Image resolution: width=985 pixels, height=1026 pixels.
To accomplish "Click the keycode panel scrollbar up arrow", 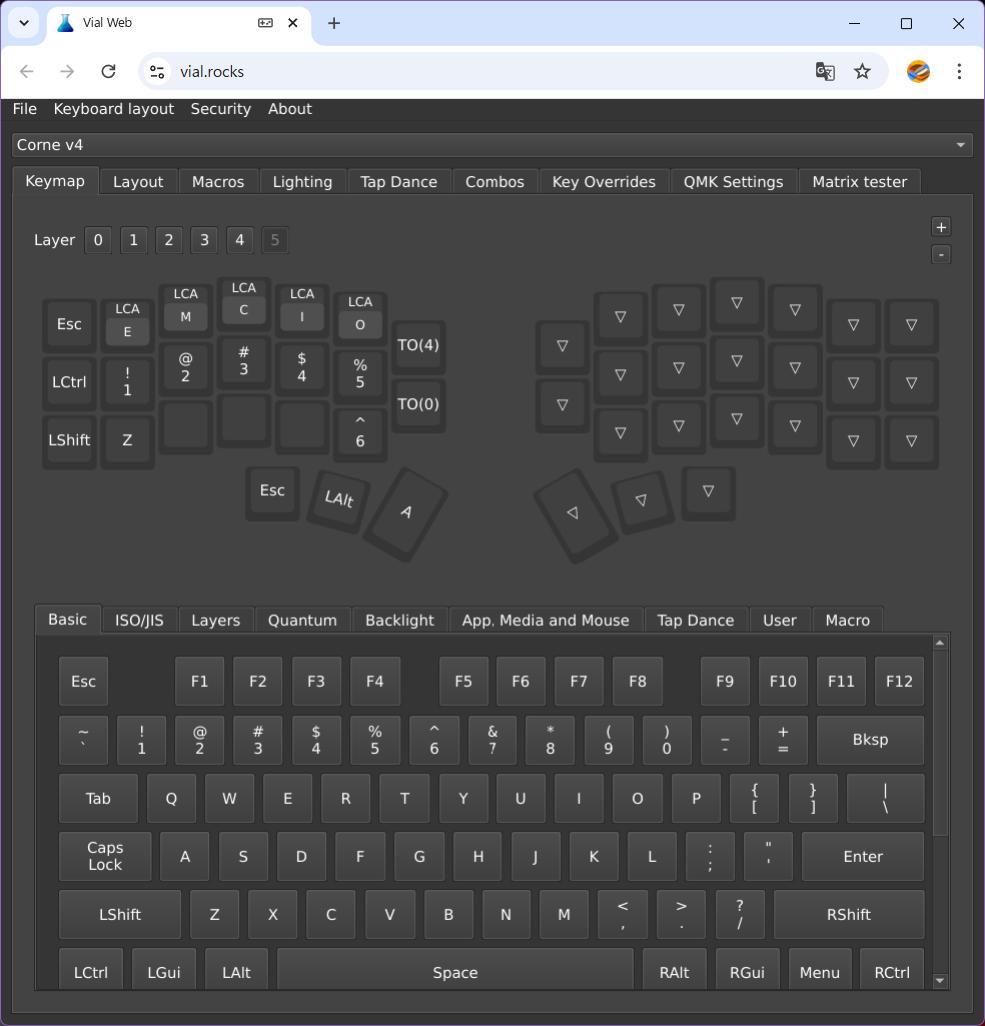I will click(x=940, y=643).
